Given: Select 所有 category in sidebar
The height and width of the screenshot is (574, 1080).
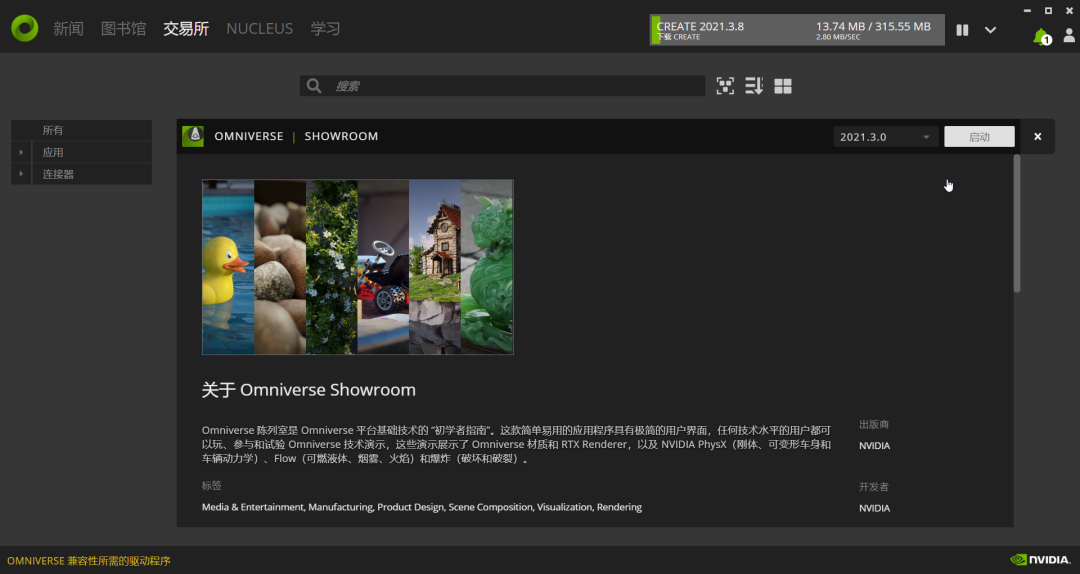Looking at the screenshot, I should tap(81, 130).
